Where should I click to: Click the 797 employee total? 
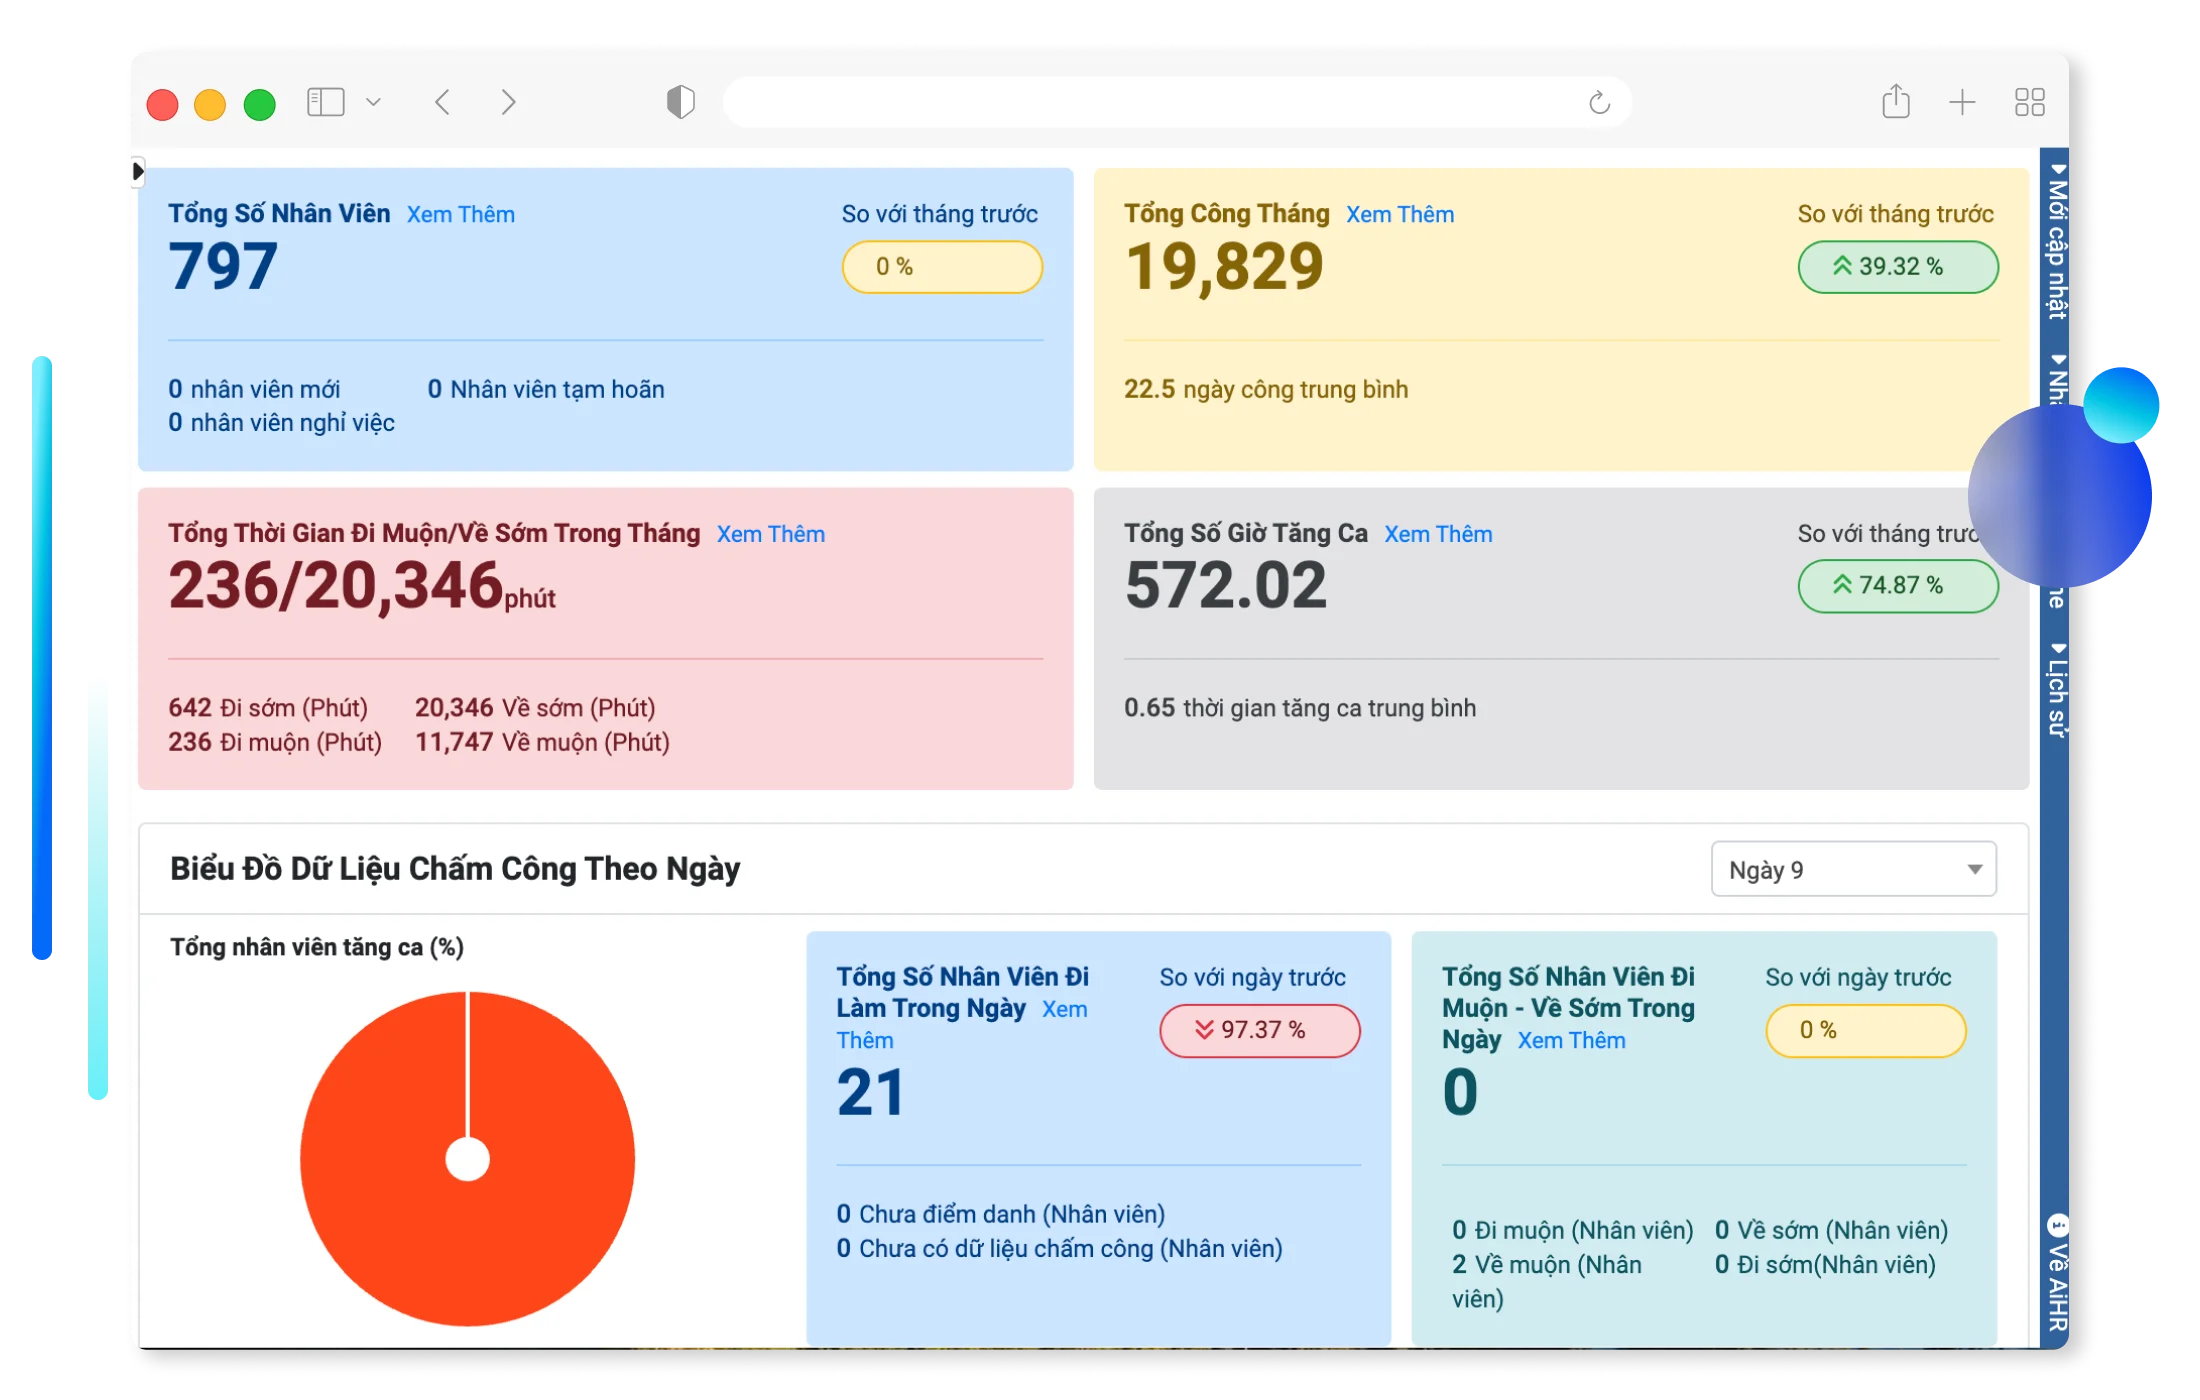[222, 267]
